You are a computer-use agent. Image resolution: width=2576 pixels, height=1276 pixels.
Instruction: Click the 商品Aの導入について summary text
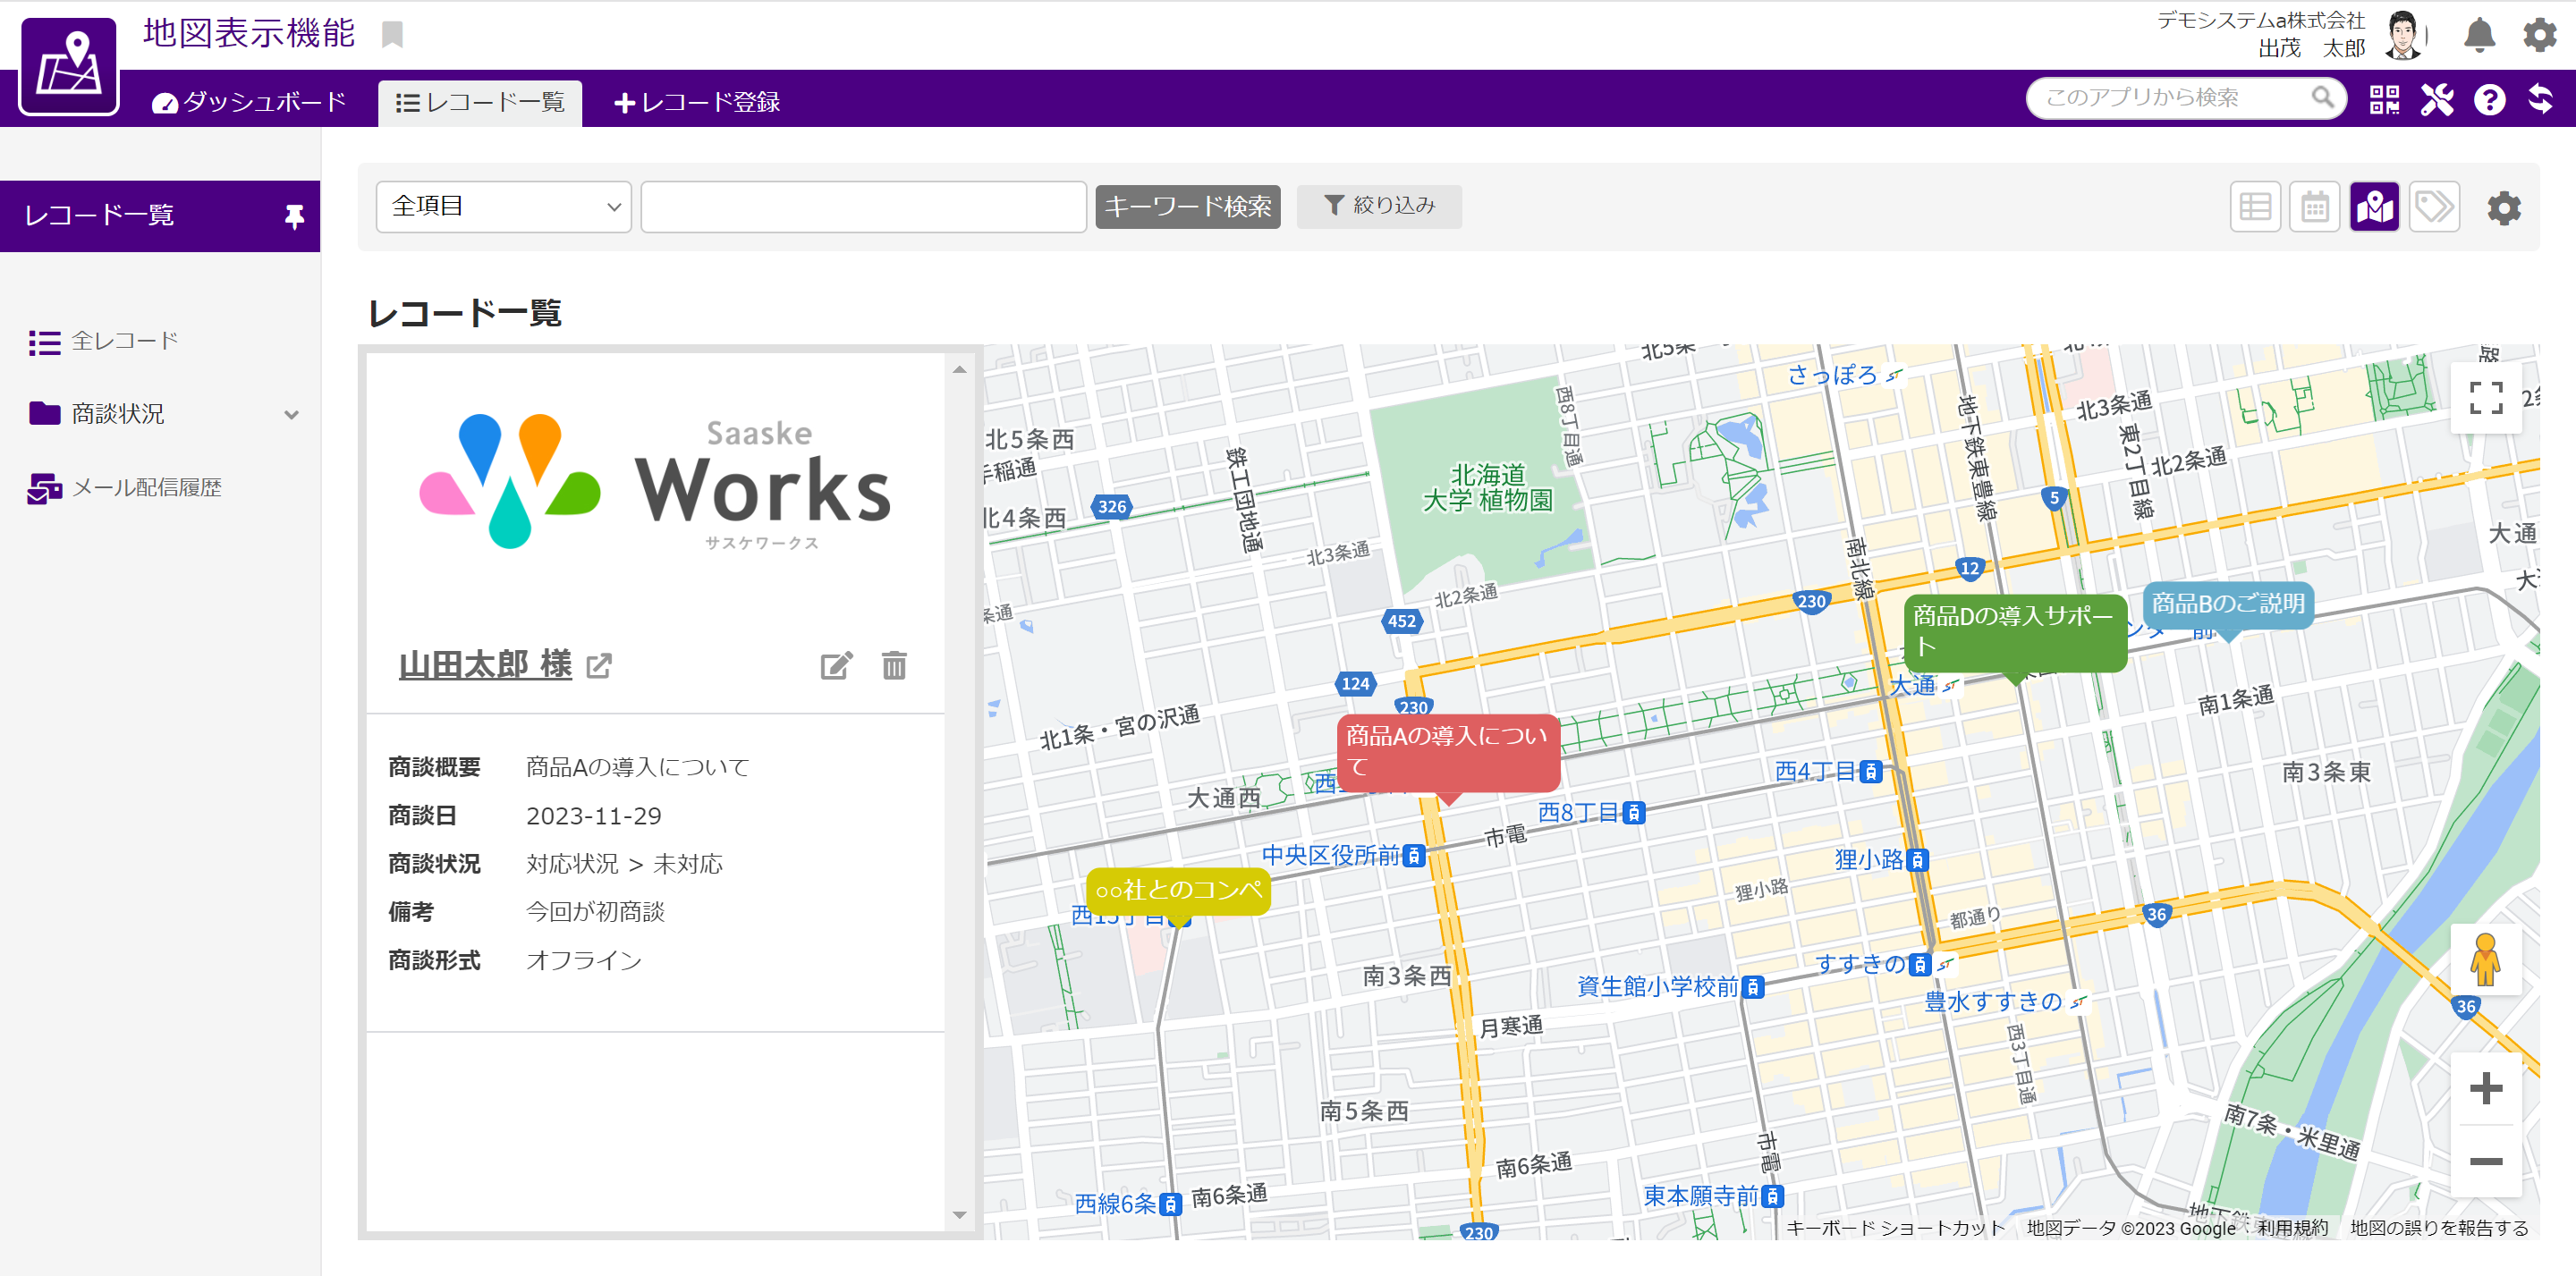click(x=638, y=767)
